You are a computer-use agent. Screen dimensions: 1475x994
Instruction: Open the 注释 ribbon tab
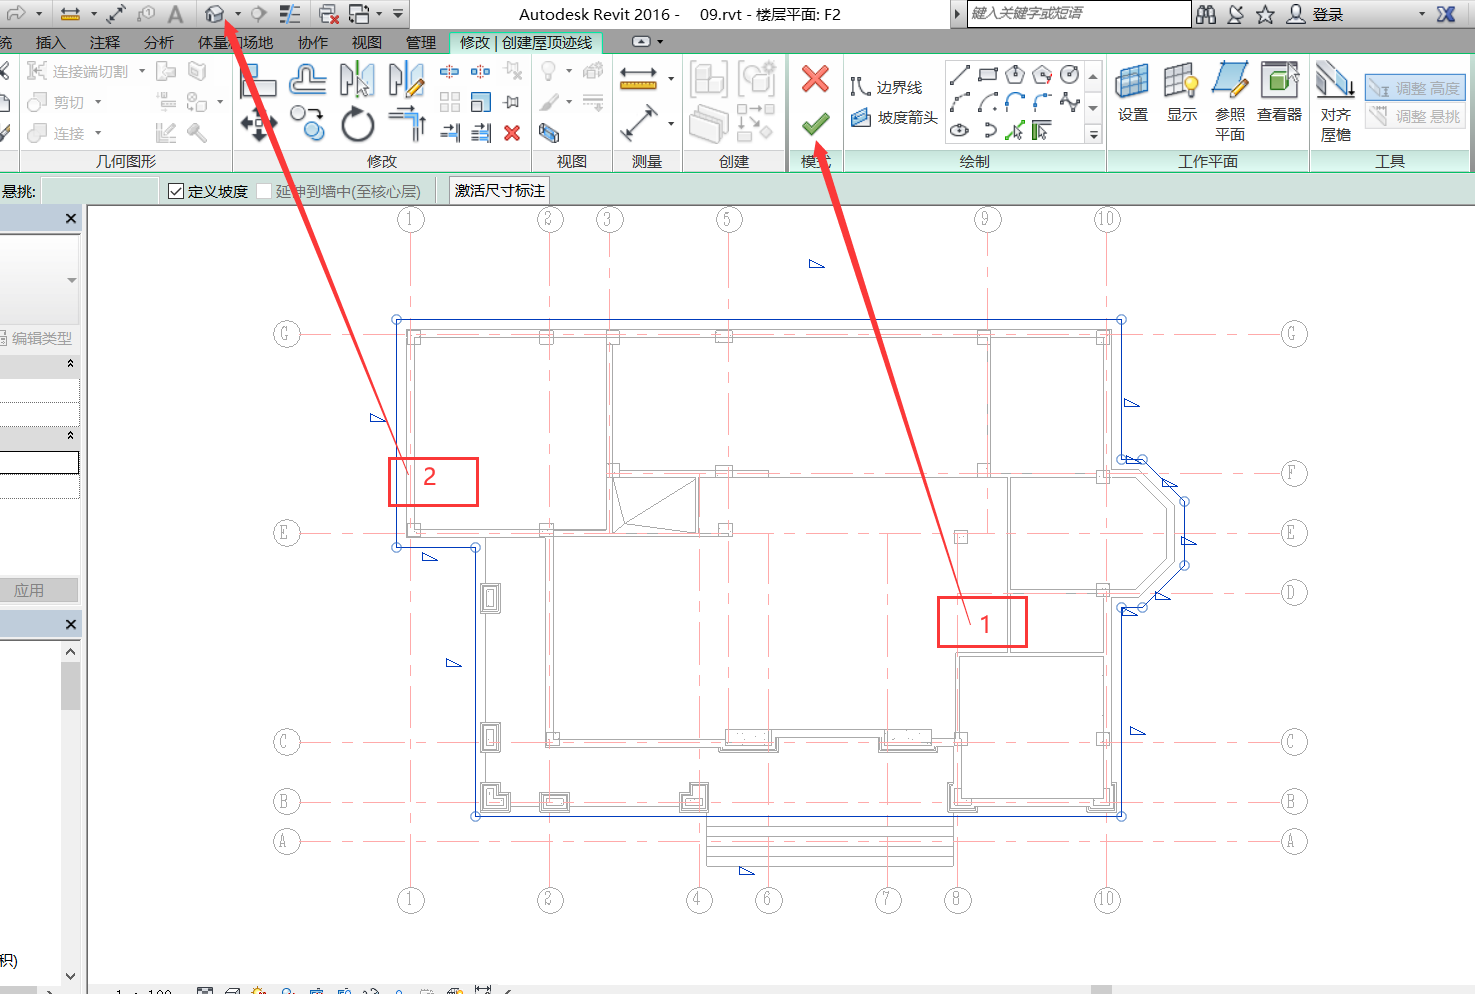tap(104, 42)
